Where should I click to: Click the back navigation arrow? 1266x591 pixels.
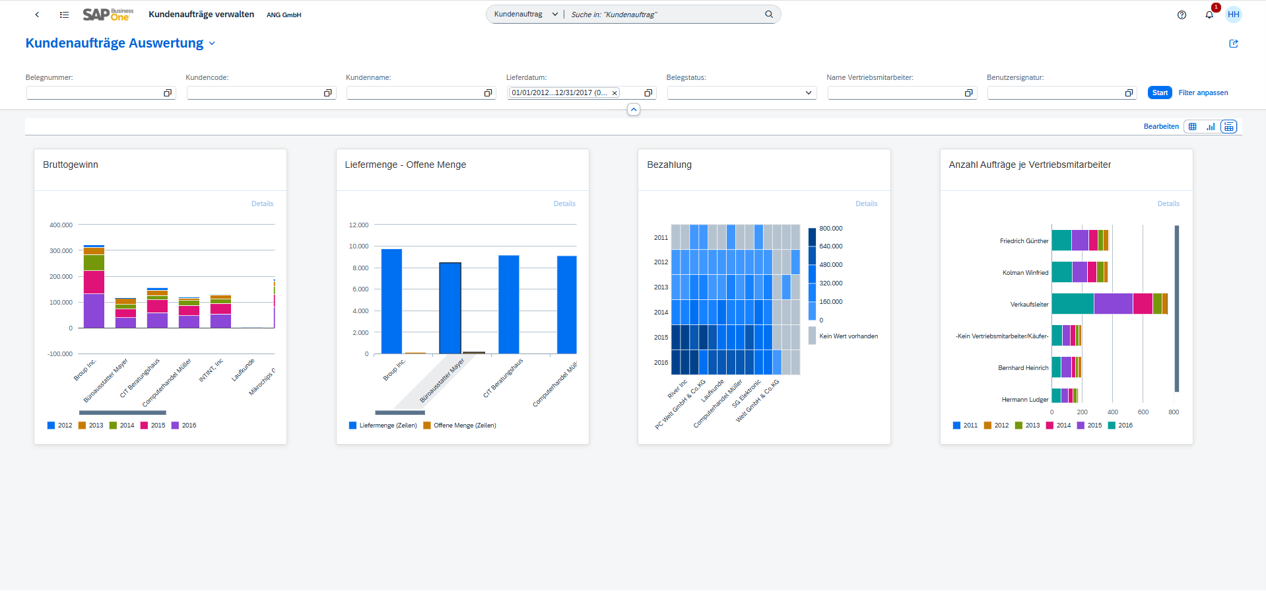pos(37,15)
